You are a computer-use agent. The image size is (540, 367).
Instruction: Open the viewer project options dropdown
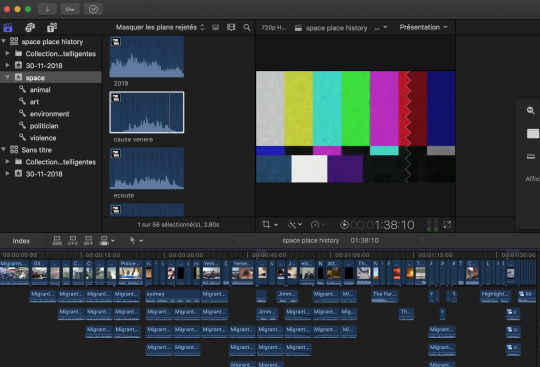click(x=381, y=28)
